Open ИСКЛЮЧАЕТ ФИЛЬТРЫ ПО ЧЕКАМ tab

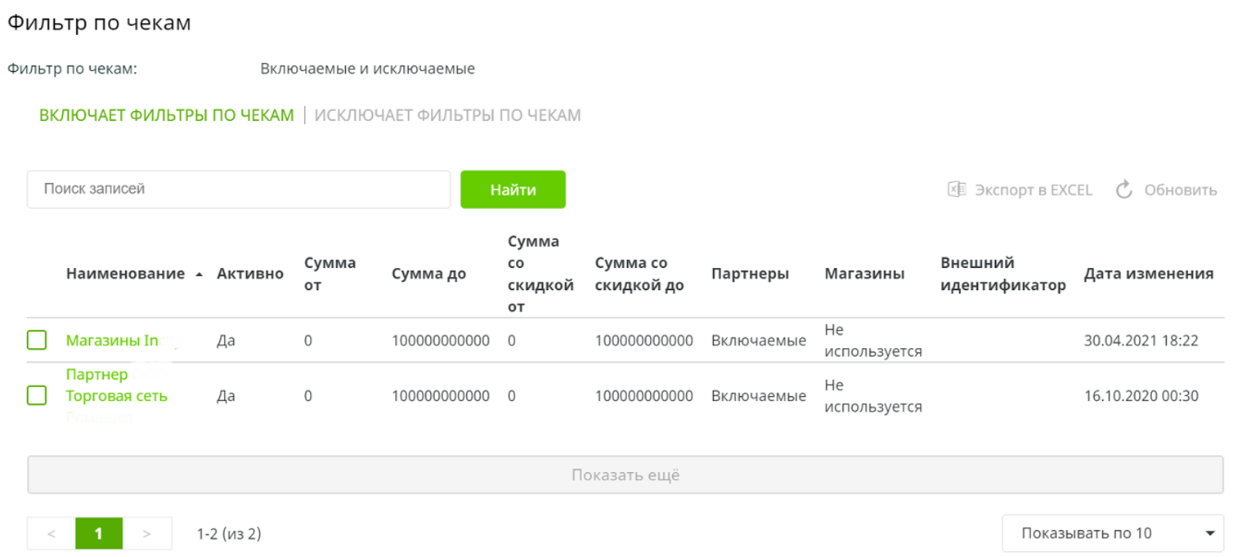tap(447, 115)
